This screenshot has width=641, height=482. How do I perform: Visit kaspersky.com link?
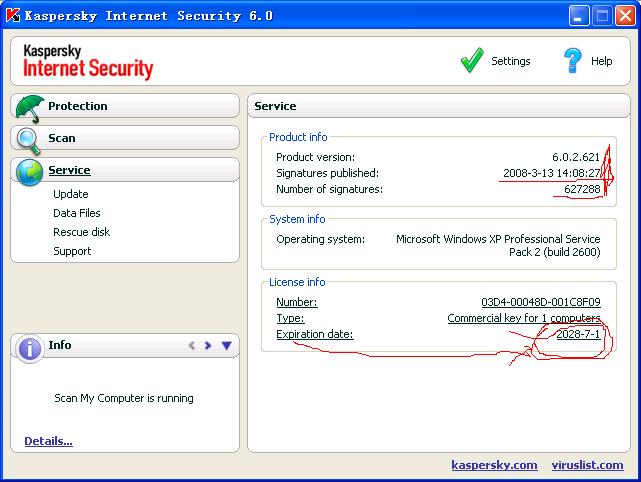(494, 465)
